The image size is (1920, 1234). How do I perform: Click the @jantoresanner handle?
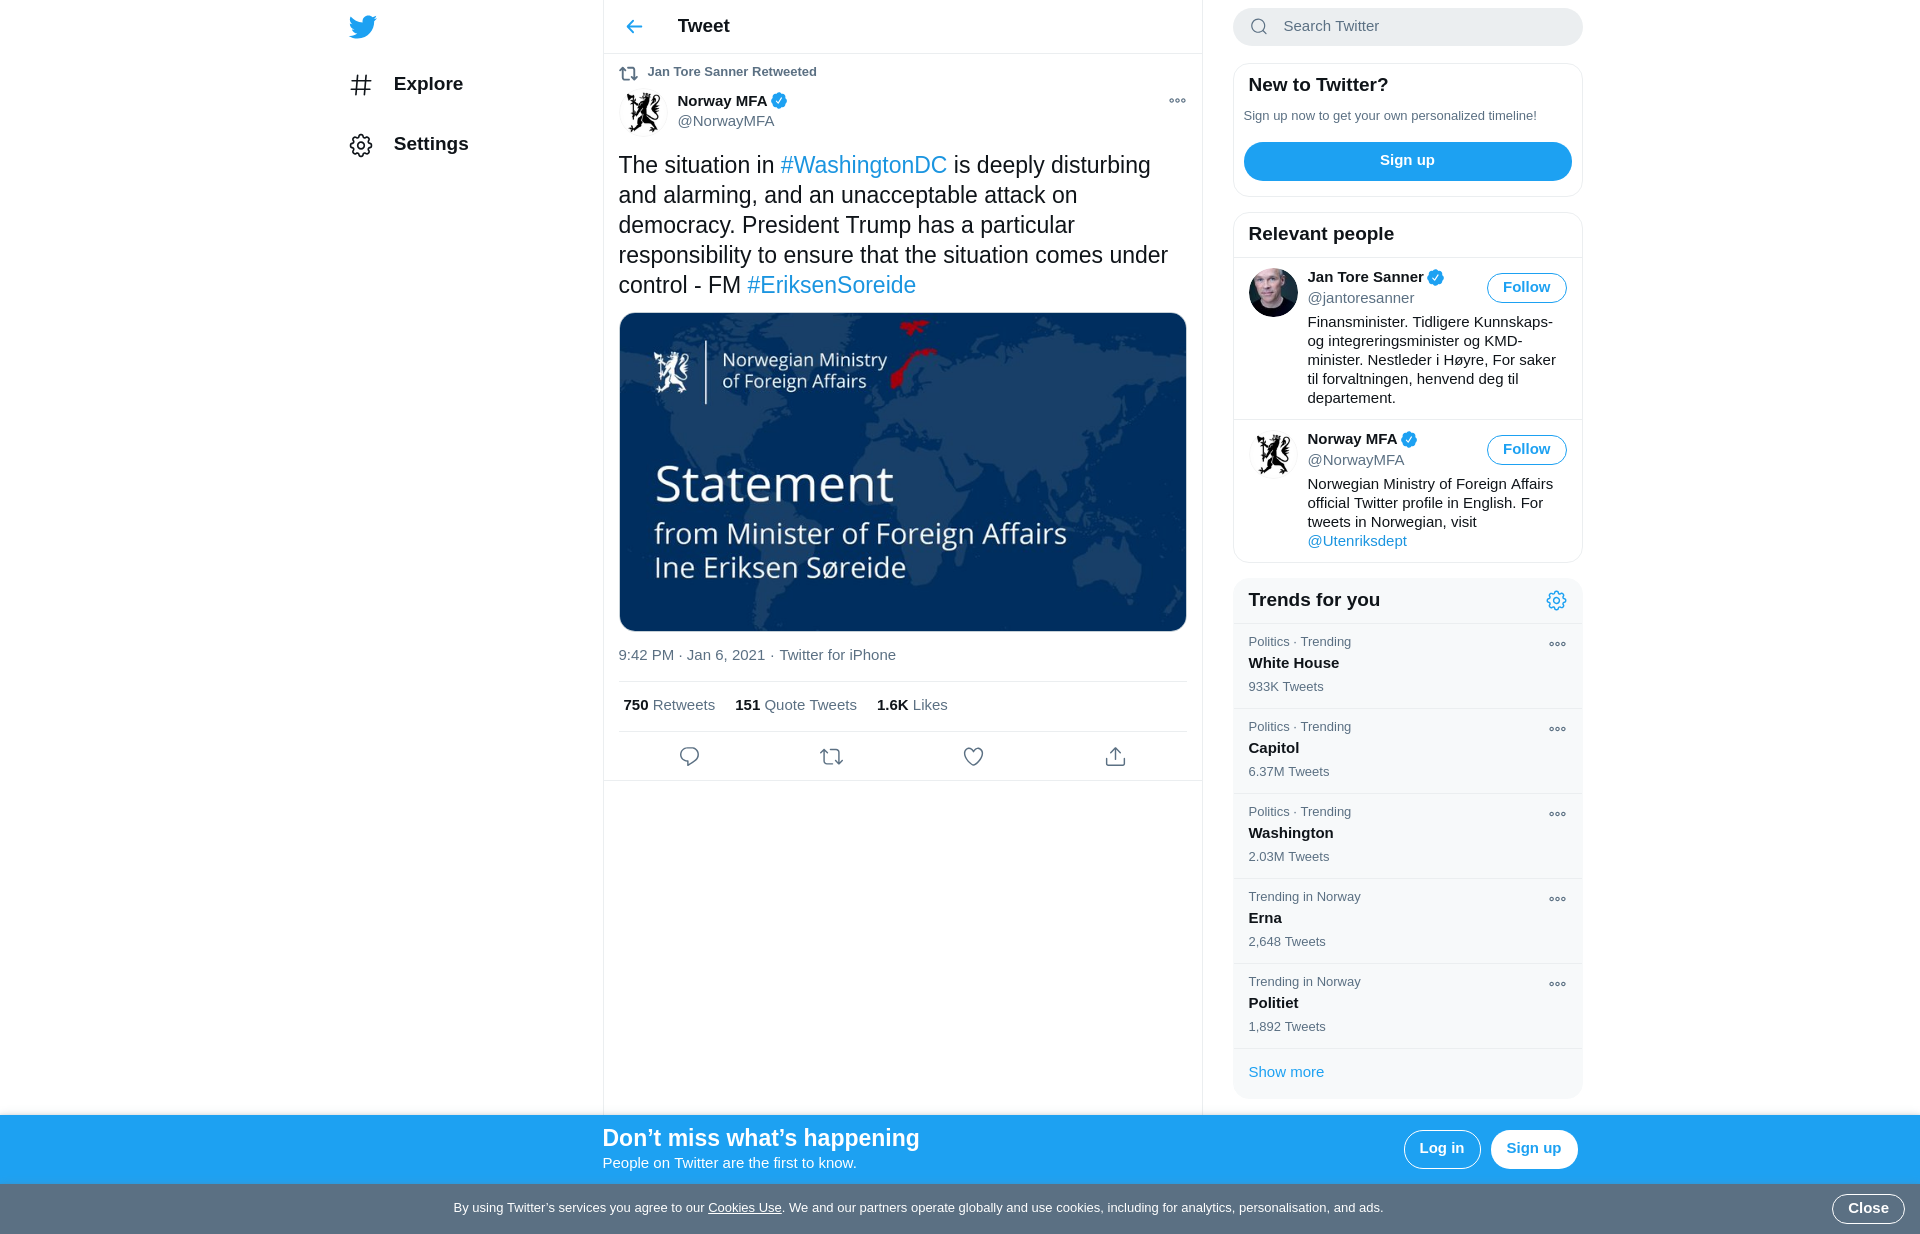[1360, 298]
